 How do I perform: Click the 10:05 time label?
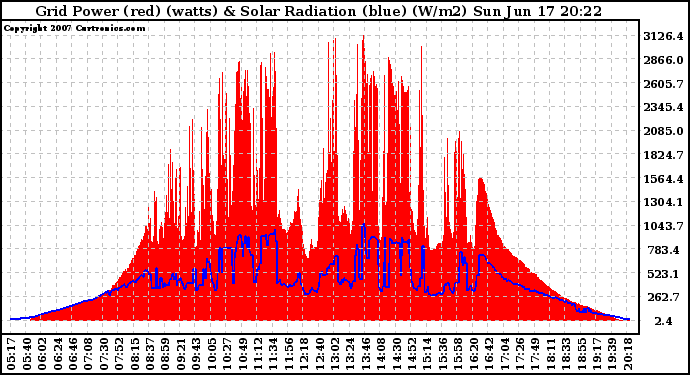click(211, 354)
